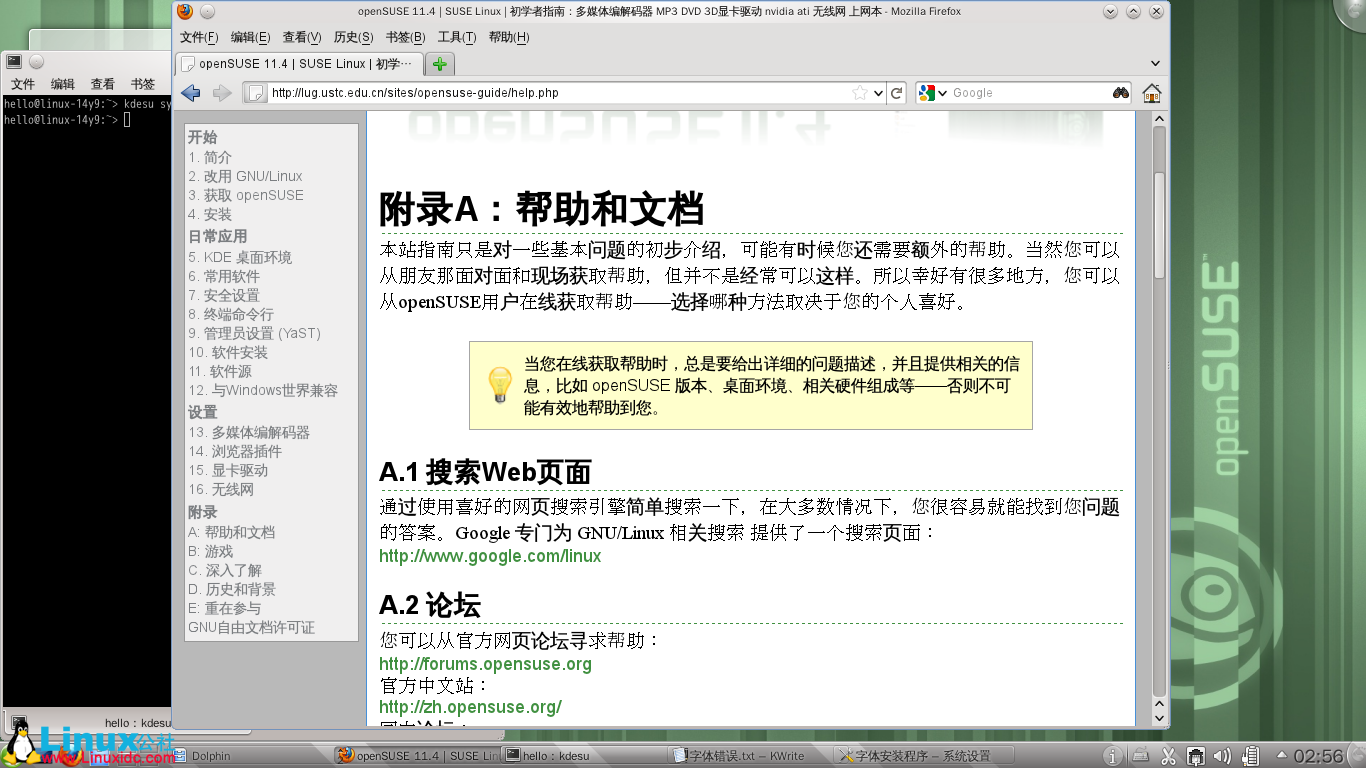1366x768 pixels.
Task: Open the 查看(V) menu in Firefox
Action: pos(302,38)
